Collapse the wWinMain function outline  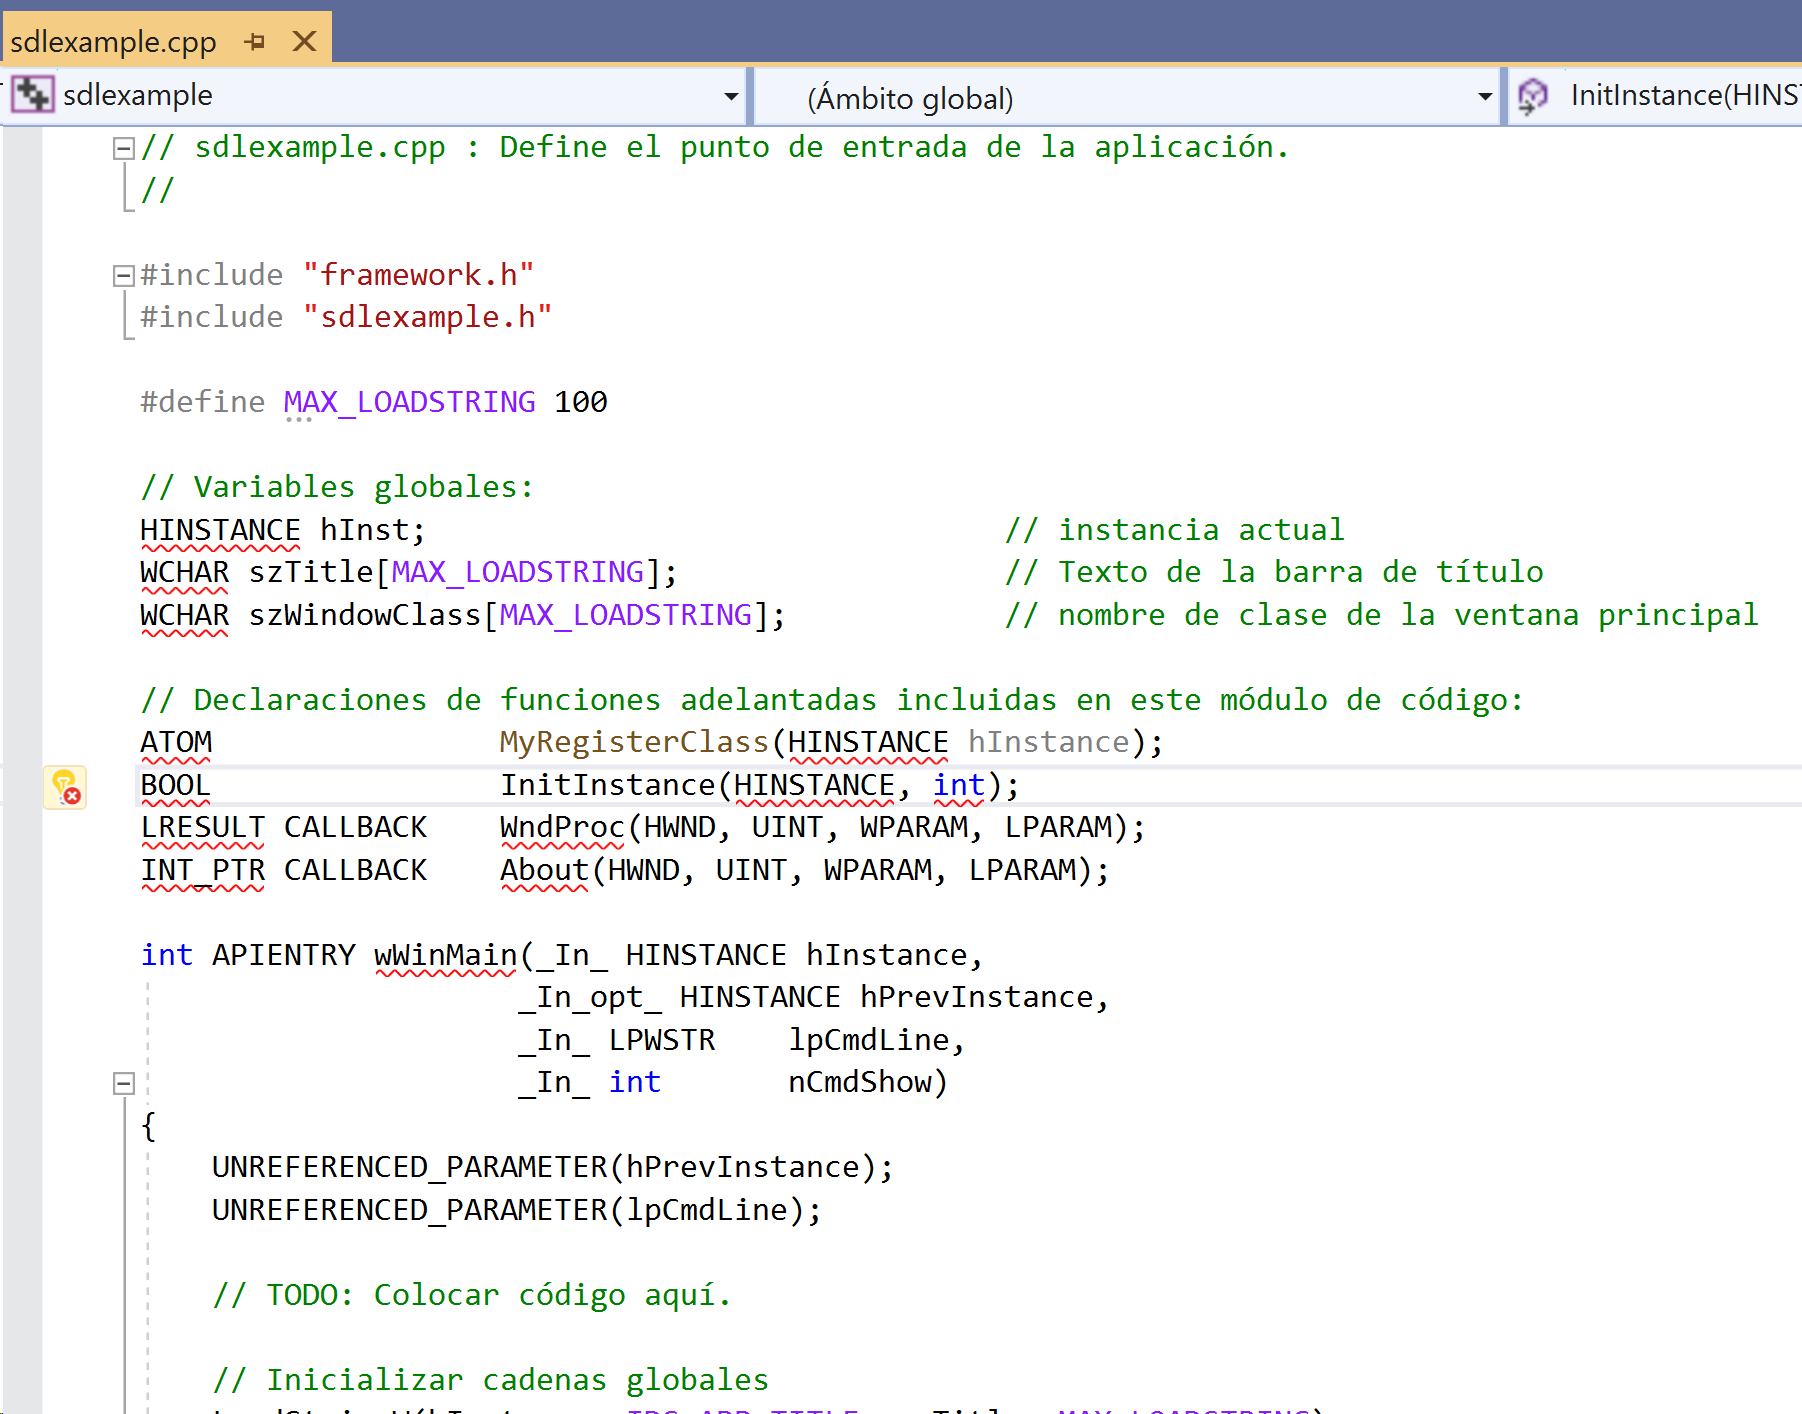(x=123, y=1083)
